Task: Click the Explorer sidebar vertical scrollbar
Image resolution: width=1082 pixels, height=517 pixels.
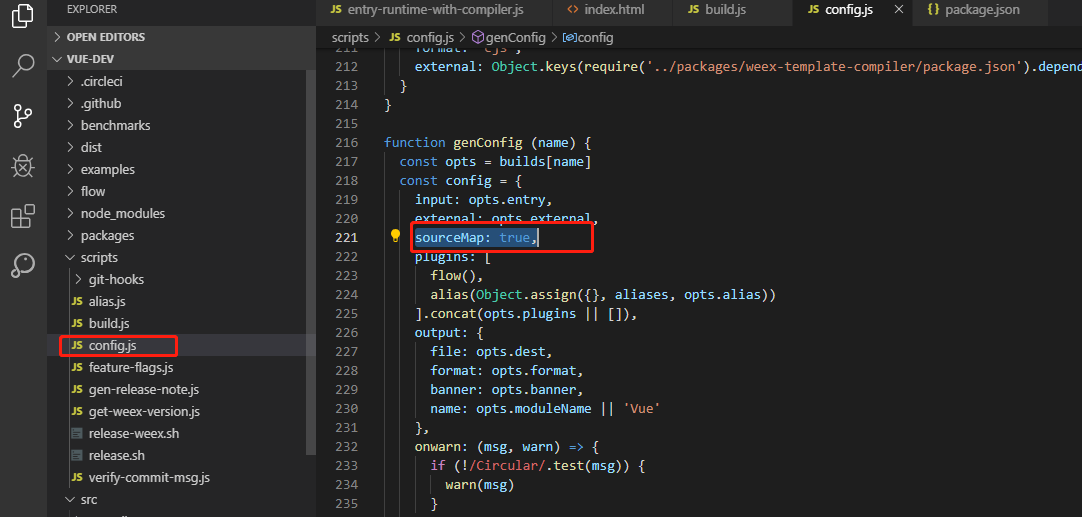Action: [311, 262]
